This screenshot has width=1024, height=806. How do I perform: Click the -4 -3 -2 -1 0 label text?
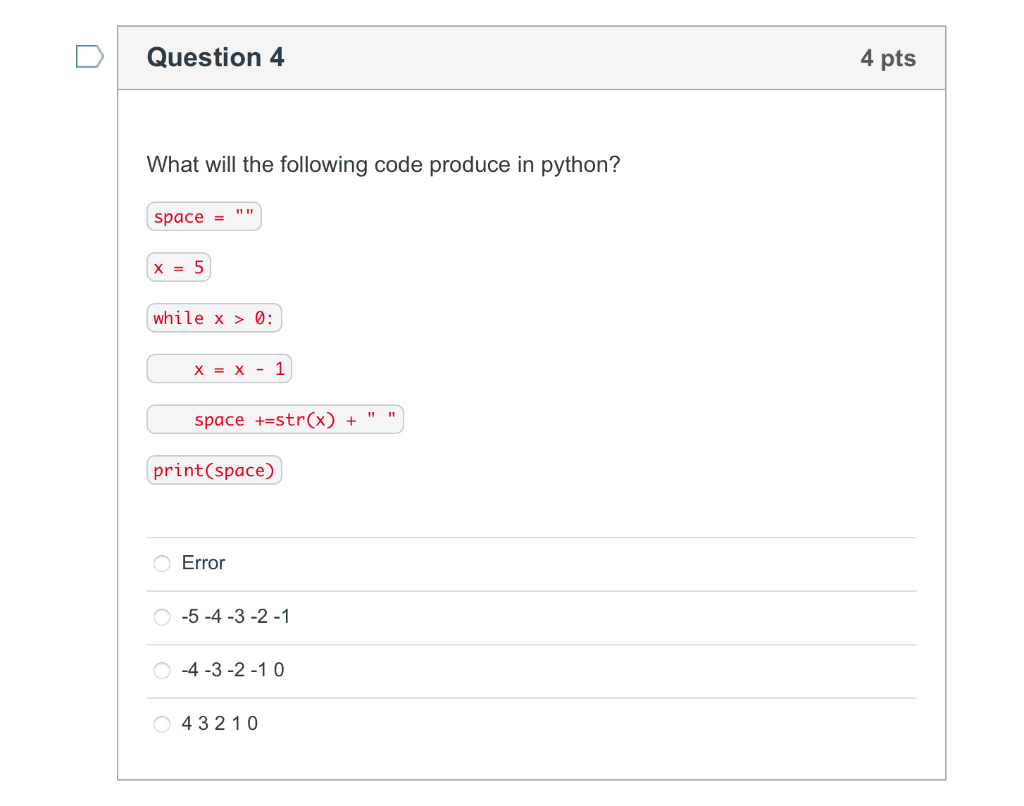pos(233,670)
